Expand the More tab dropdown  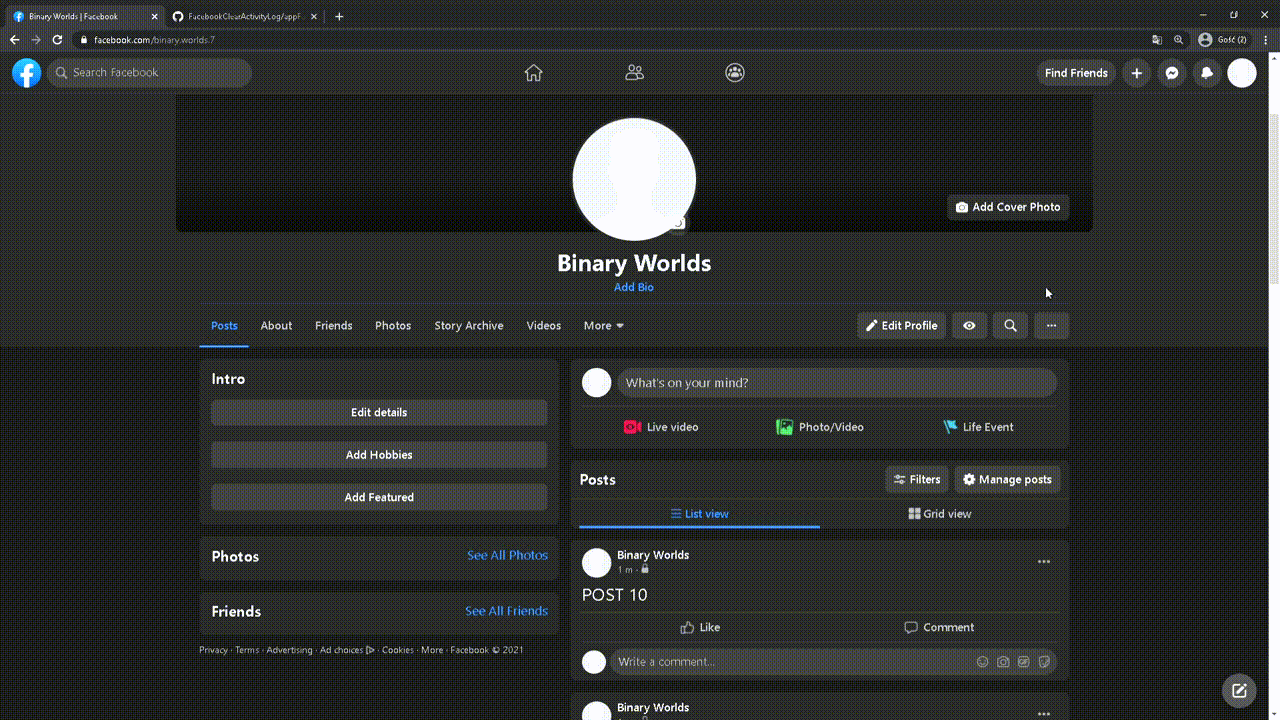(604, 326)
